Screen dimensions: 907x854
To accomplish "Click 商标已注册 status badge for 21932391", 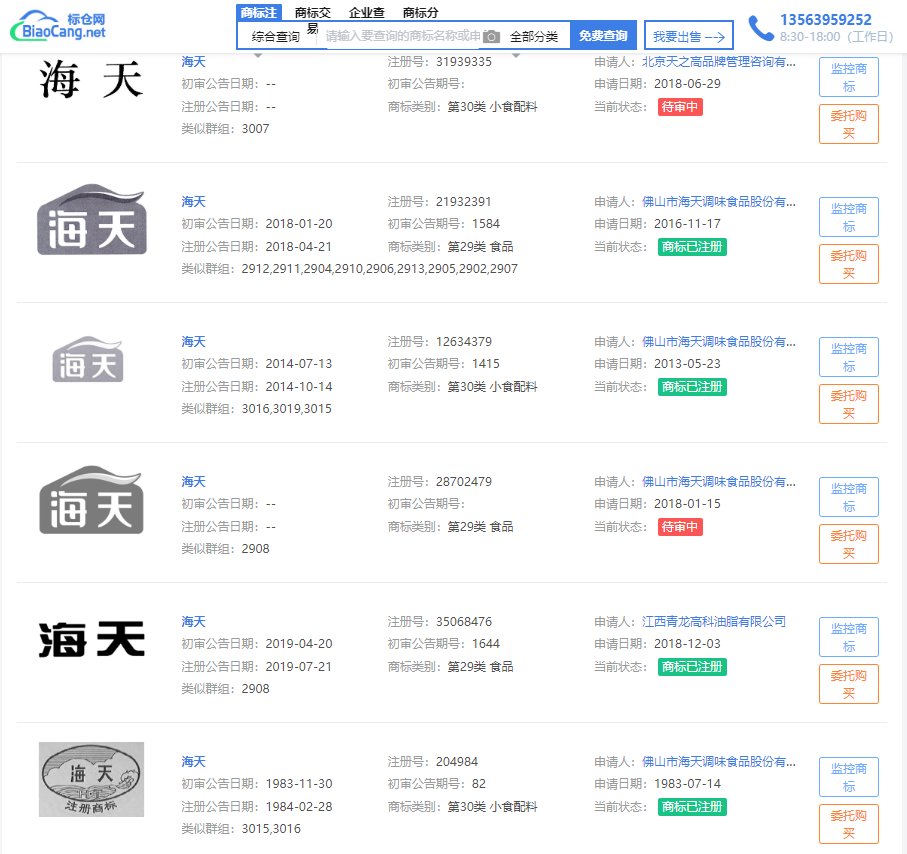I will [692, 247].
